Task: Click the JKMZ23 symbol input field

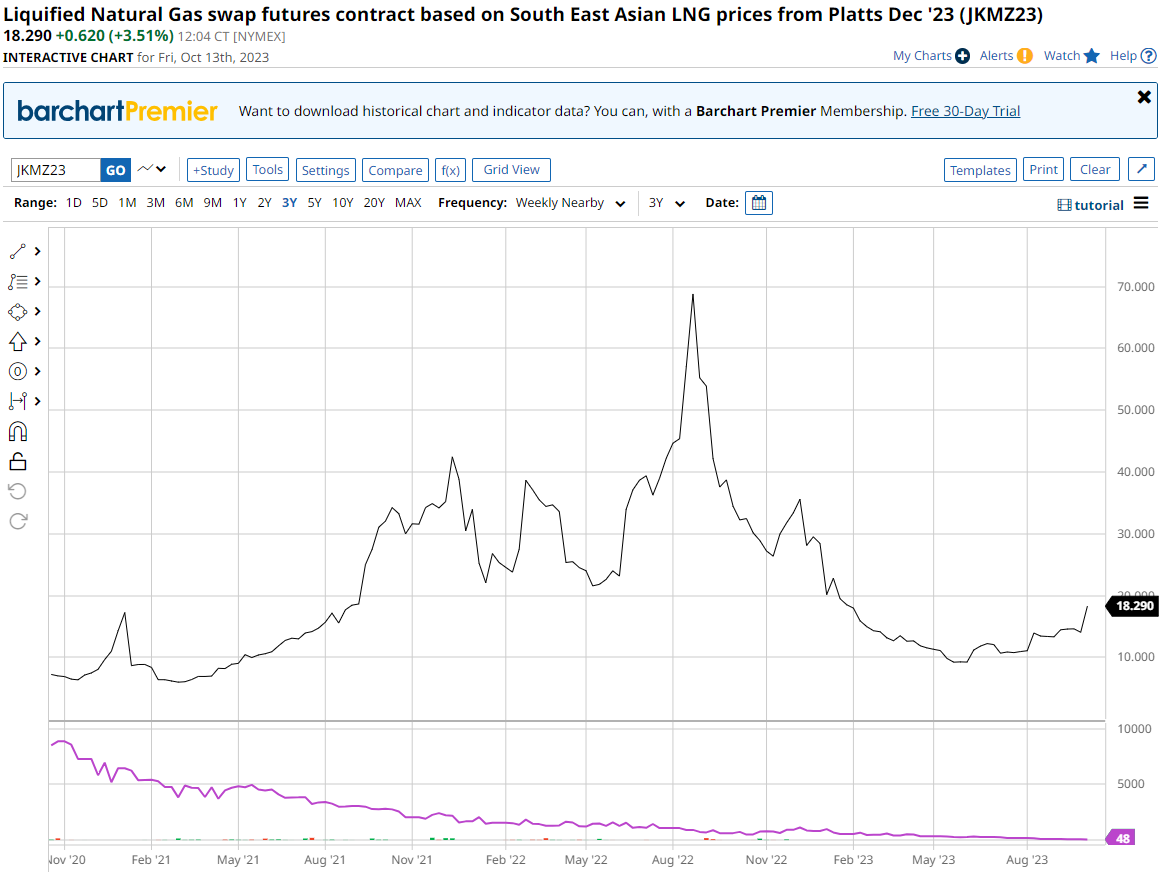Action: [x=56, y=170]
